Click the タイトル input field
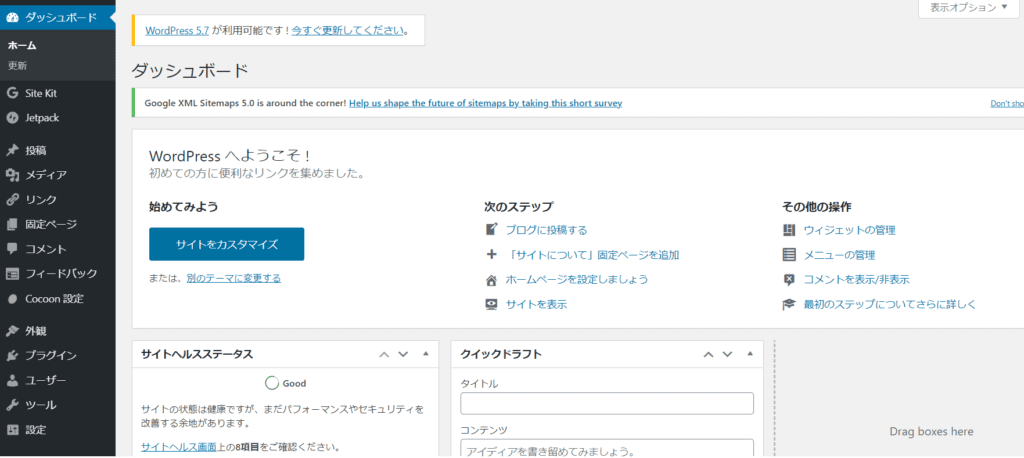 click(x=607, y=403)
